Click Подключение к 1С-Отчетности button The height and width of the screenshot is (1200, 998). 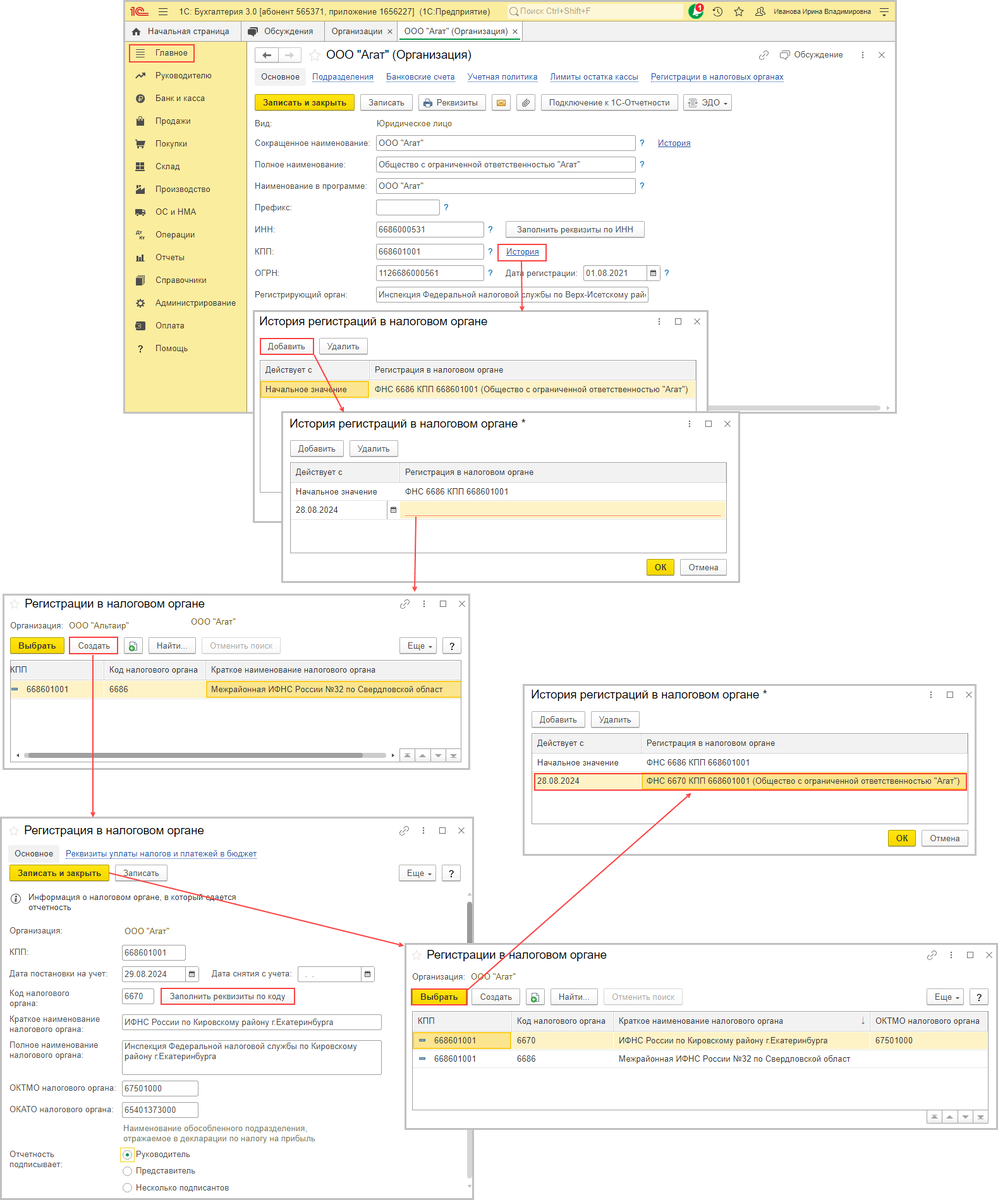click(x=609, y=102)
